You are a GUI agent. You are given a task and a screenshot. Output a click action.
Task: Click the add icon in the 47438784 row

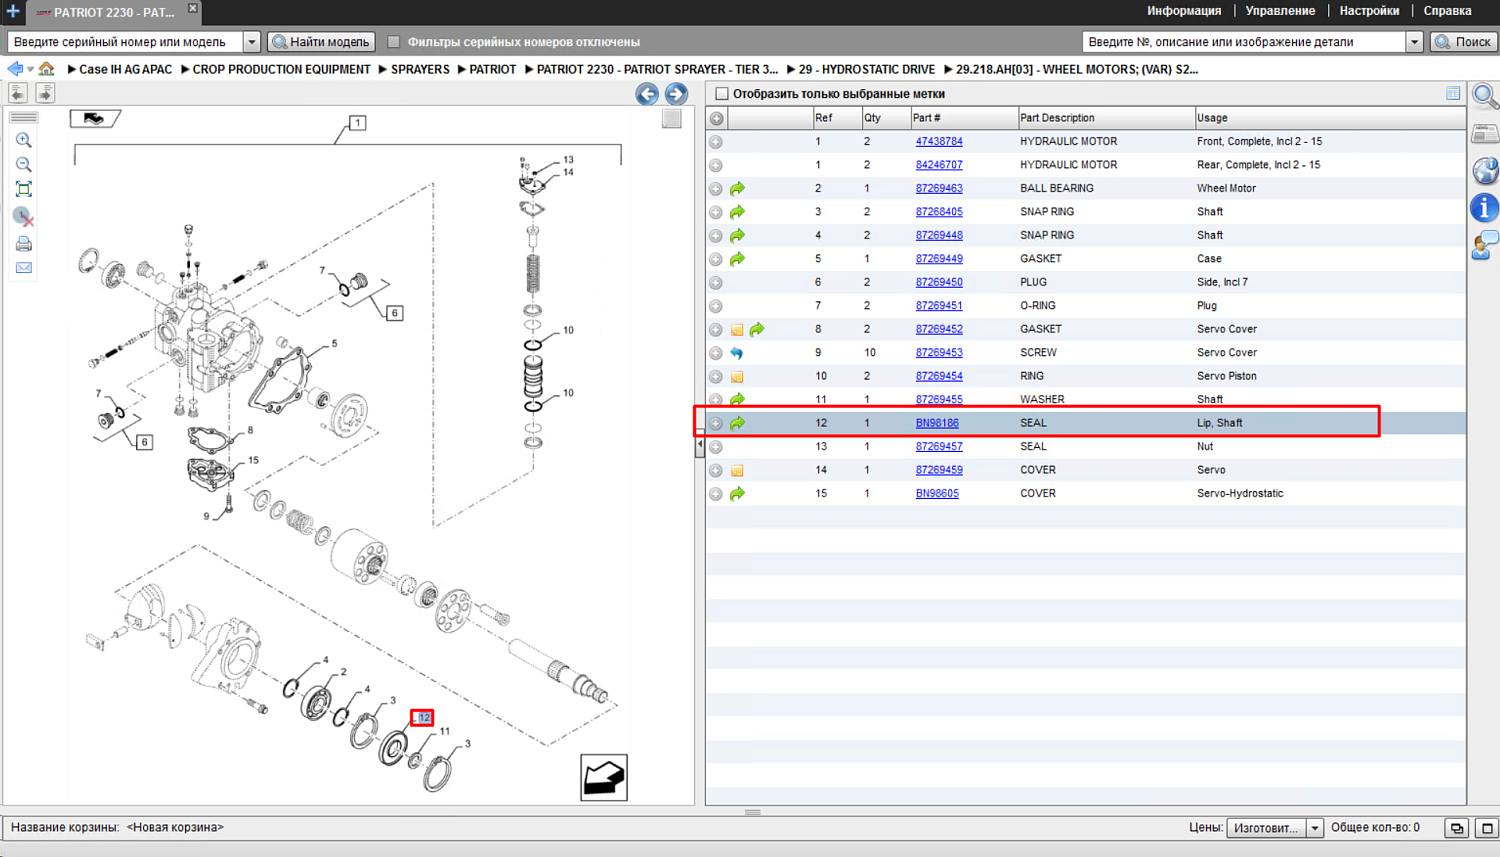tap(716, 142)
